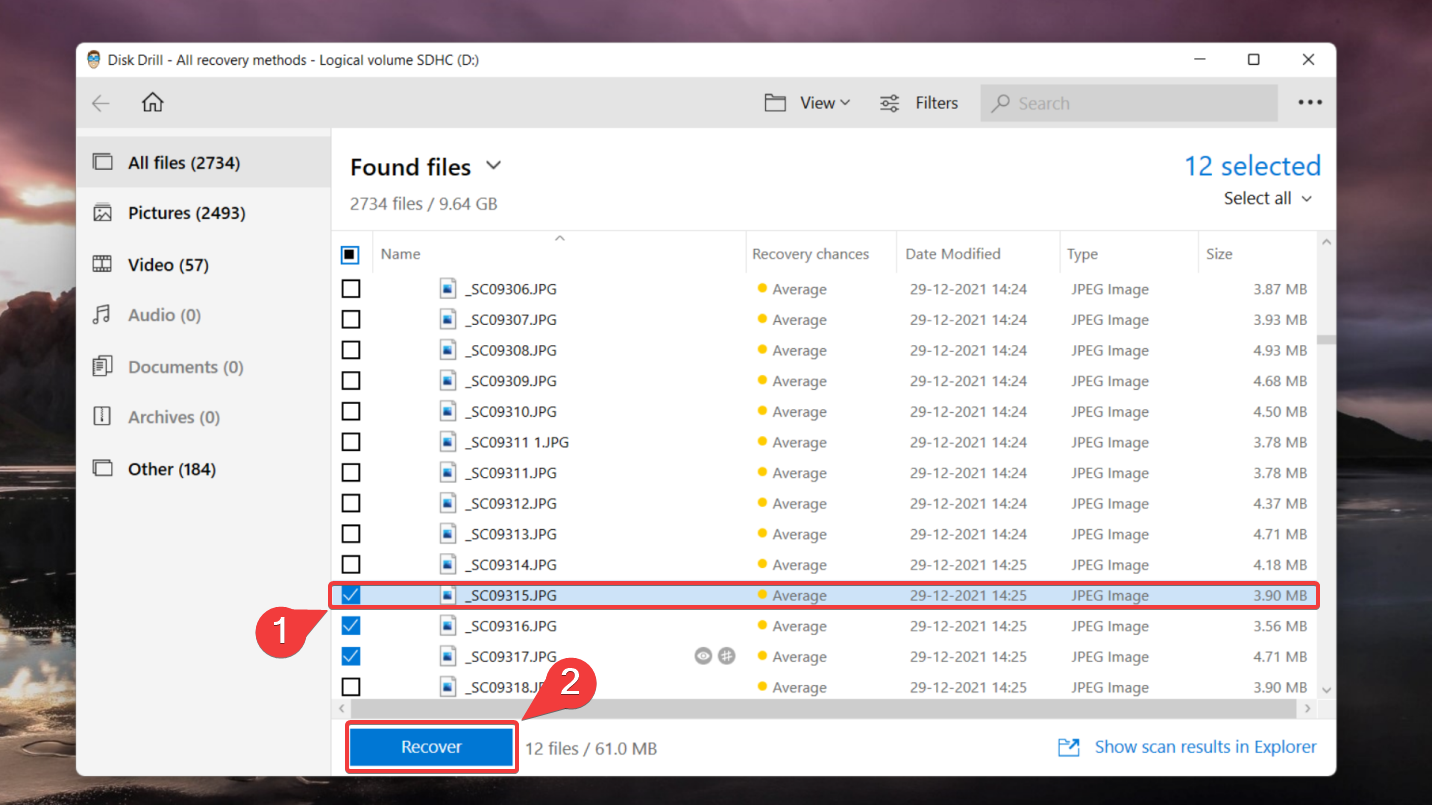Click the file icon of _SC09306.JPG
Viewport: 1432px width, 805px height.
click(x=448, y=289)
